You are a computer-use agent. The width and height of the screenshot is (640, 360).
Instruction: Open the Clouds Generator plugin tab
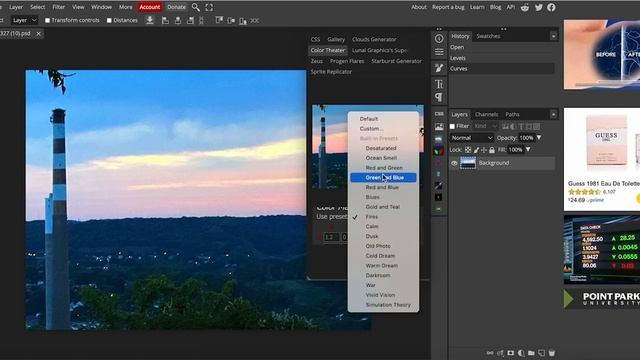[374, 40]
